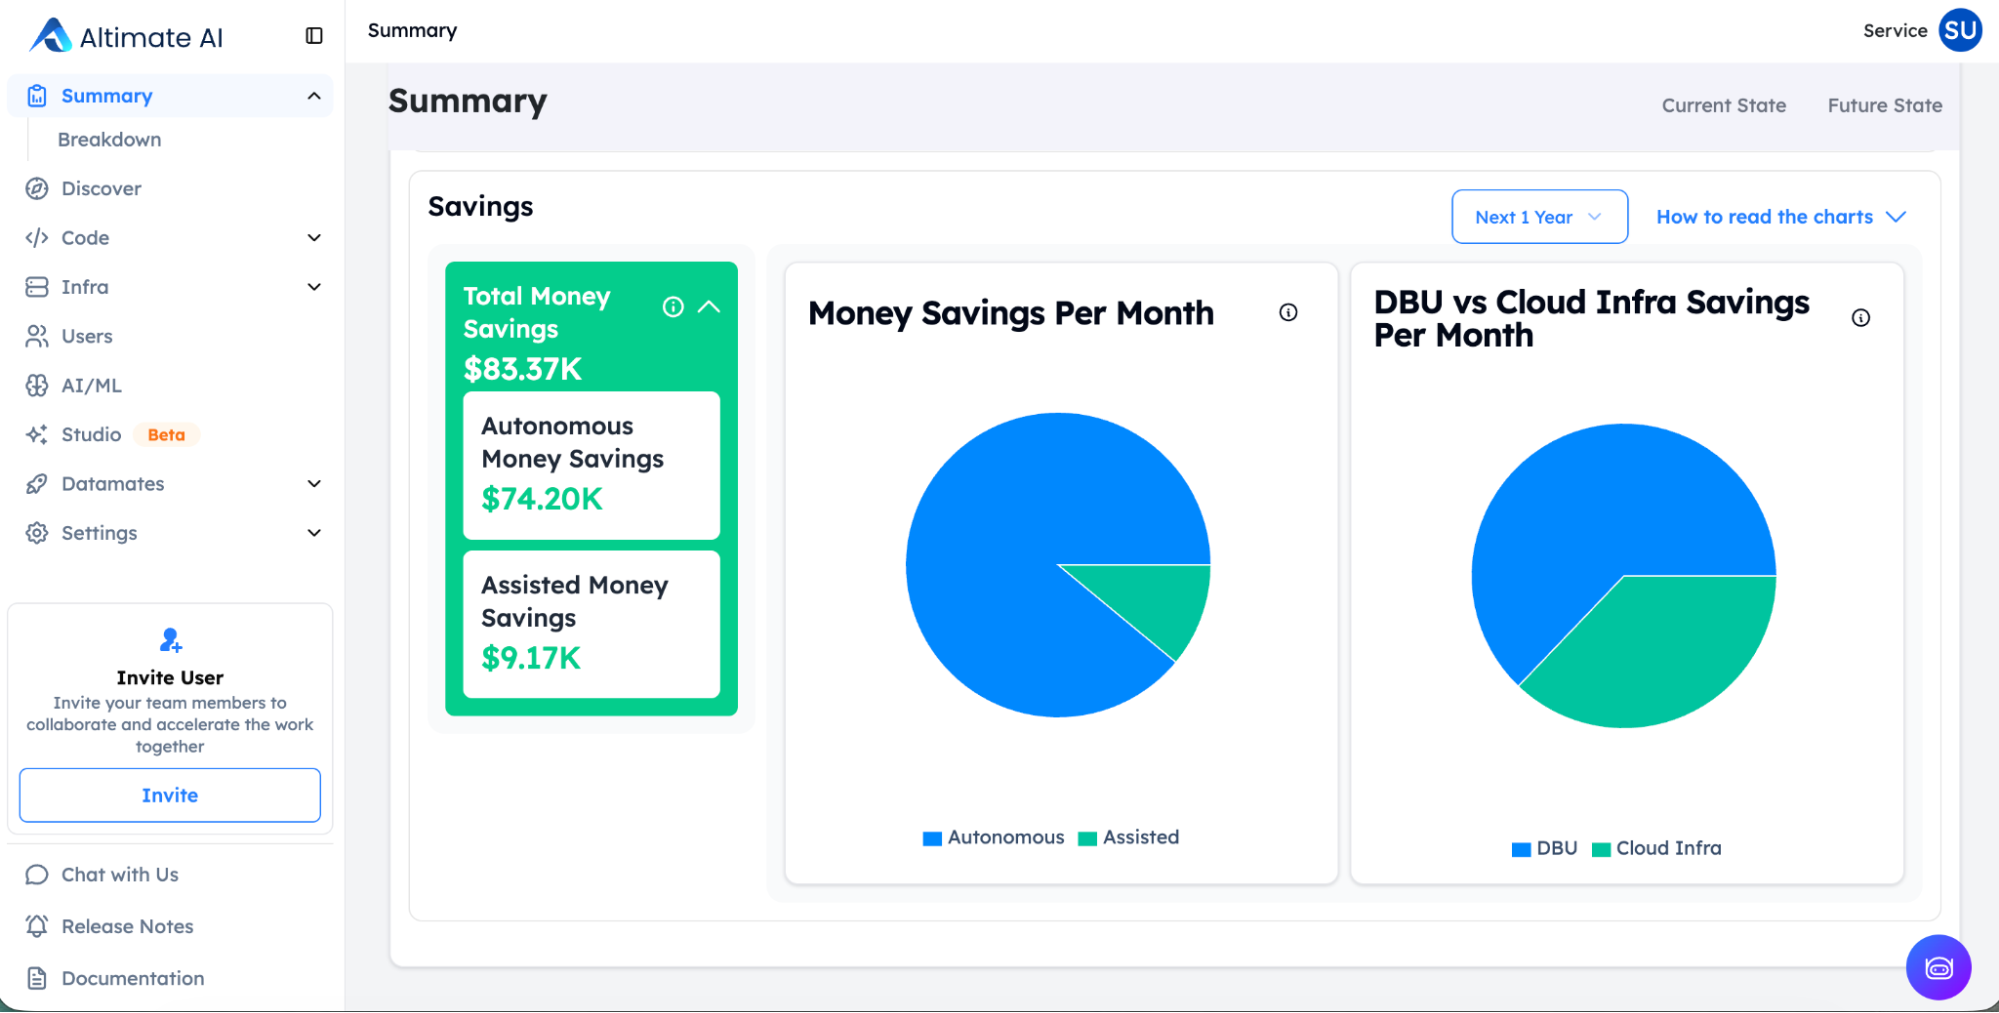Screen dimensions: 1999x1013
Task: Click the Infra server icon
Action: 37,287
